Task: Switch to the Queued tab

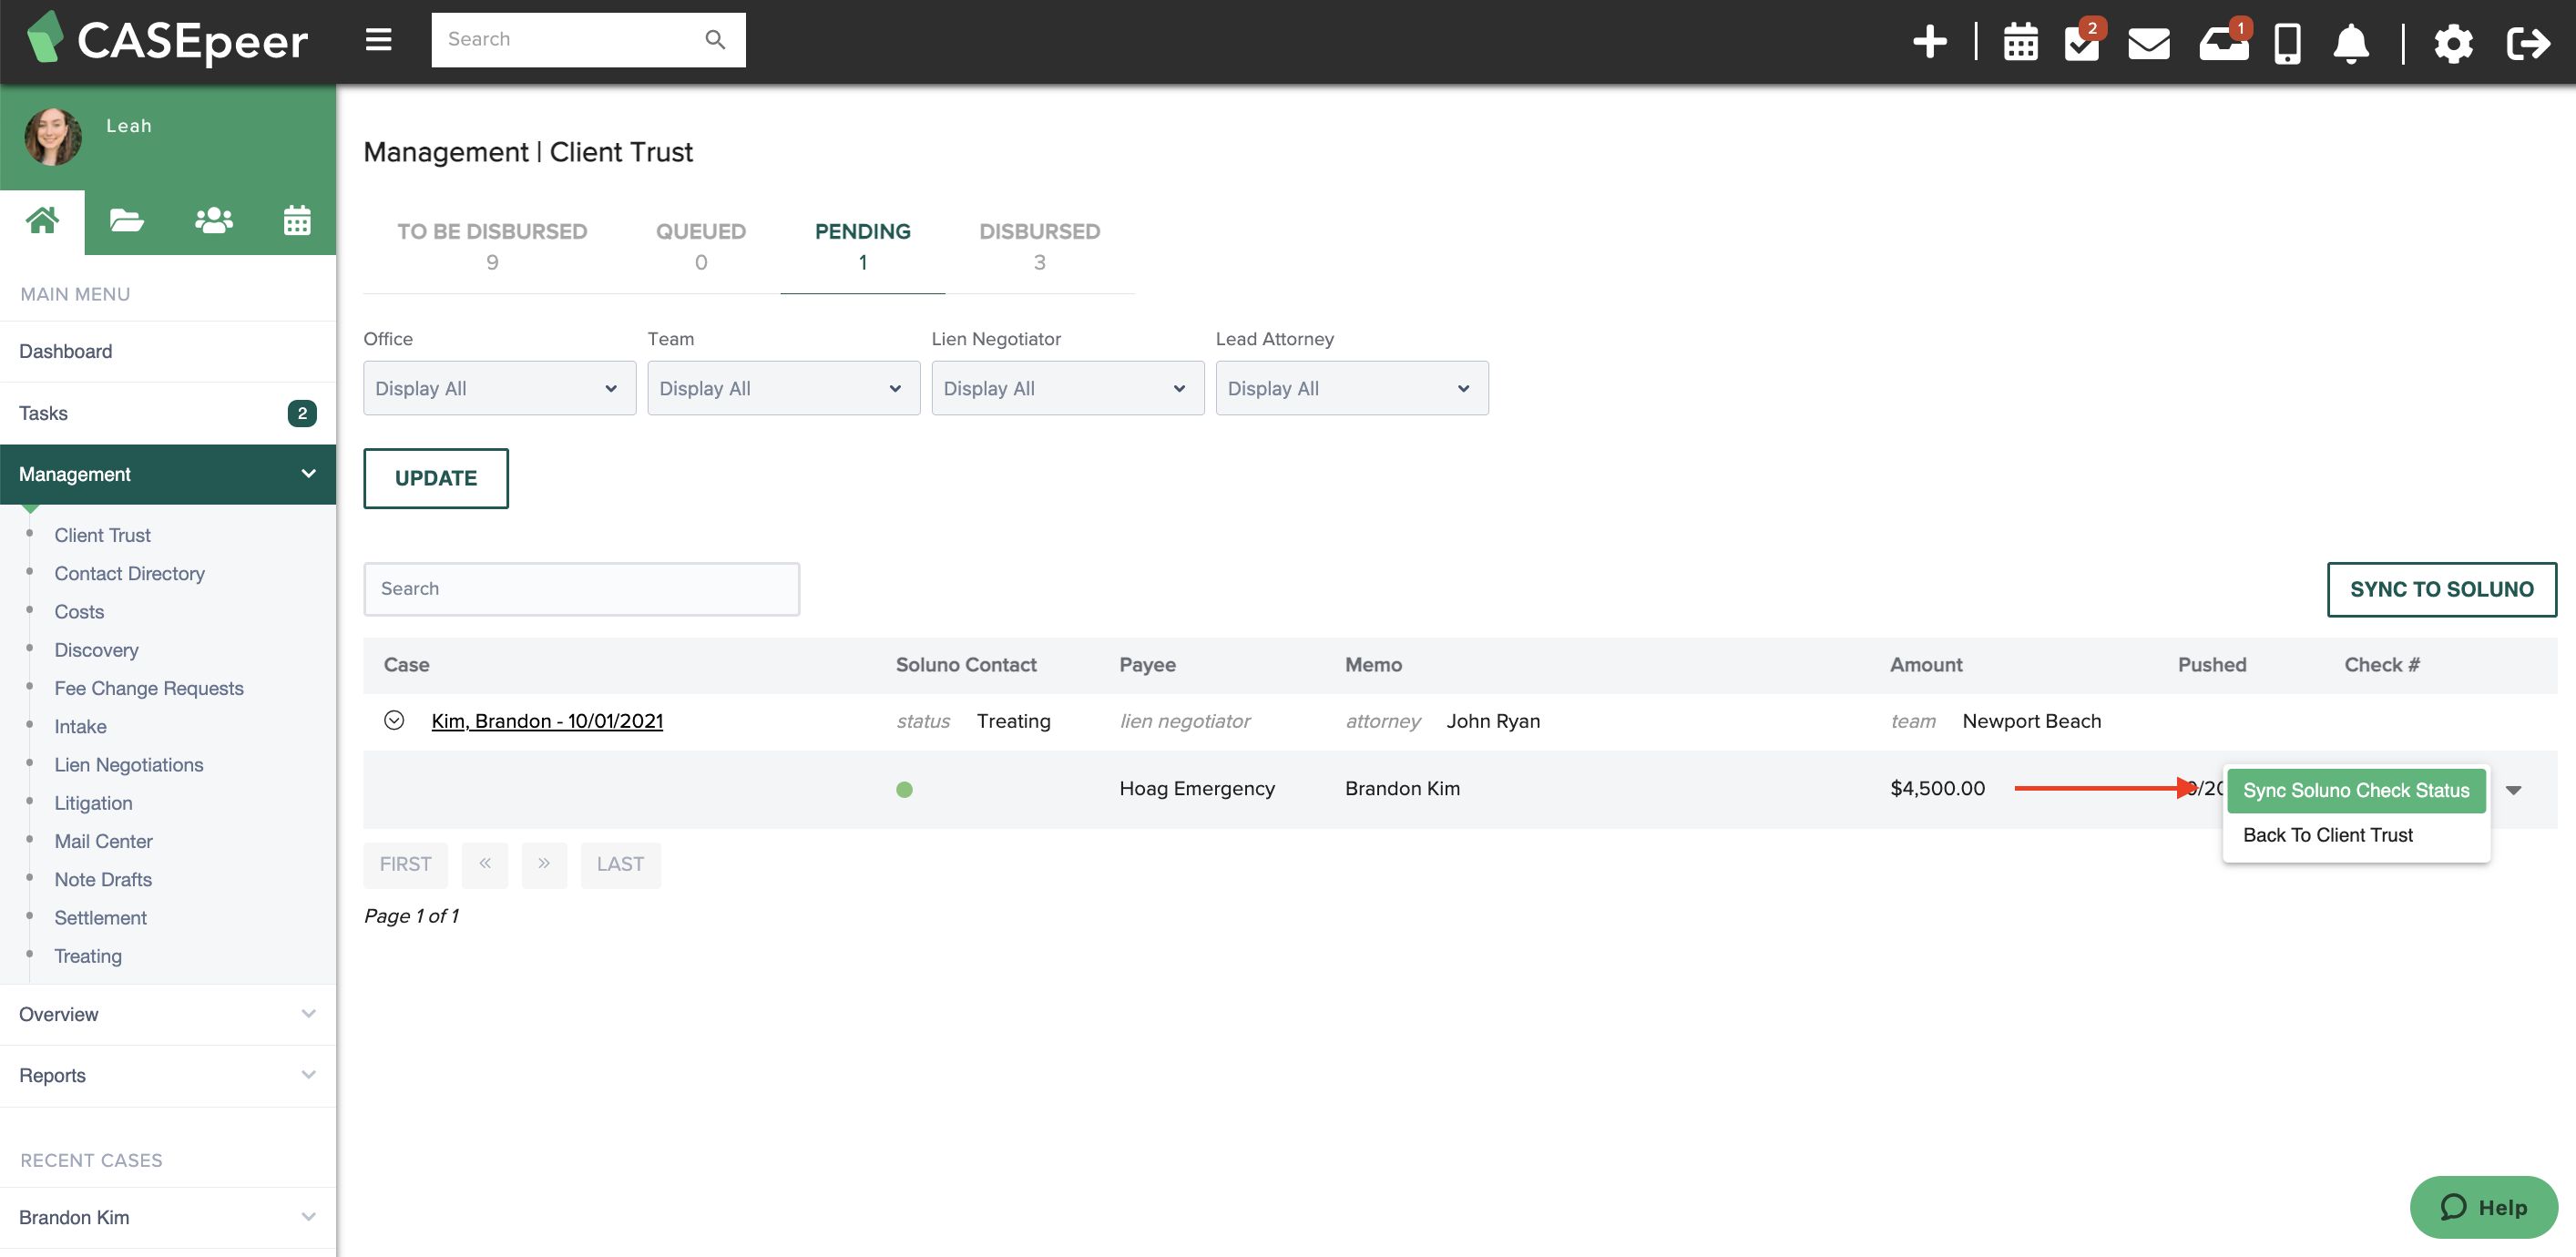Action: (701, 246)
